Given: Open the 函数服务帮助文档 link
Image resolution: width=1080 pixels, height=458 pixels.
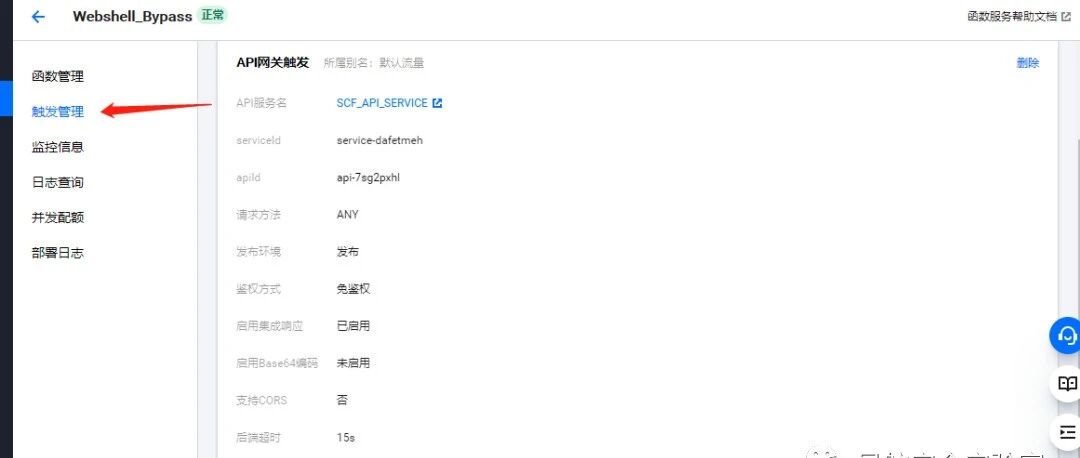Looking at the screenshot, I should coord(1012,17).
